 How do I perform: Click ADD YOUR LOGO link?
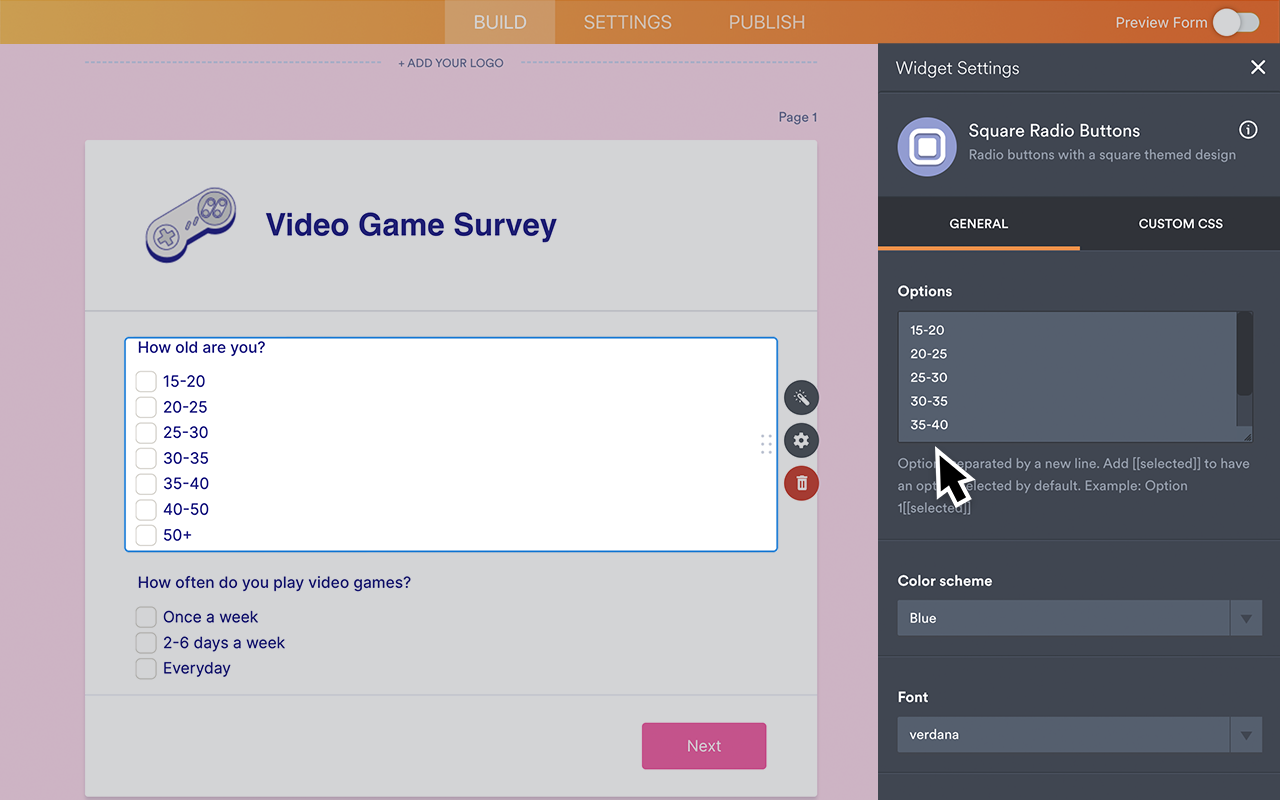pos(450,62)
